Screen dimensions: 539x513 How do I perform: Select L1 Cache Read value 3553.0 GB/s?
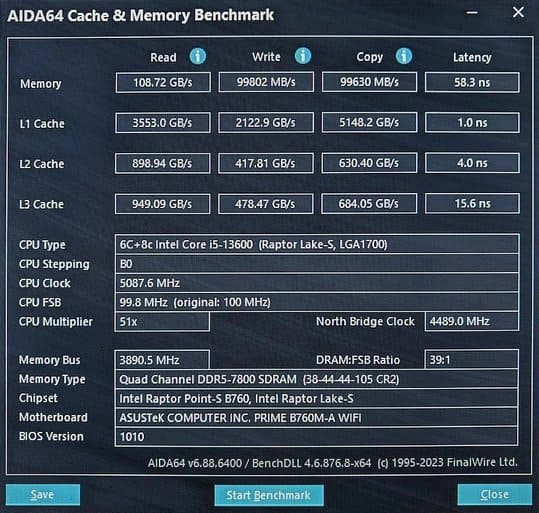(x=163, y=123)
